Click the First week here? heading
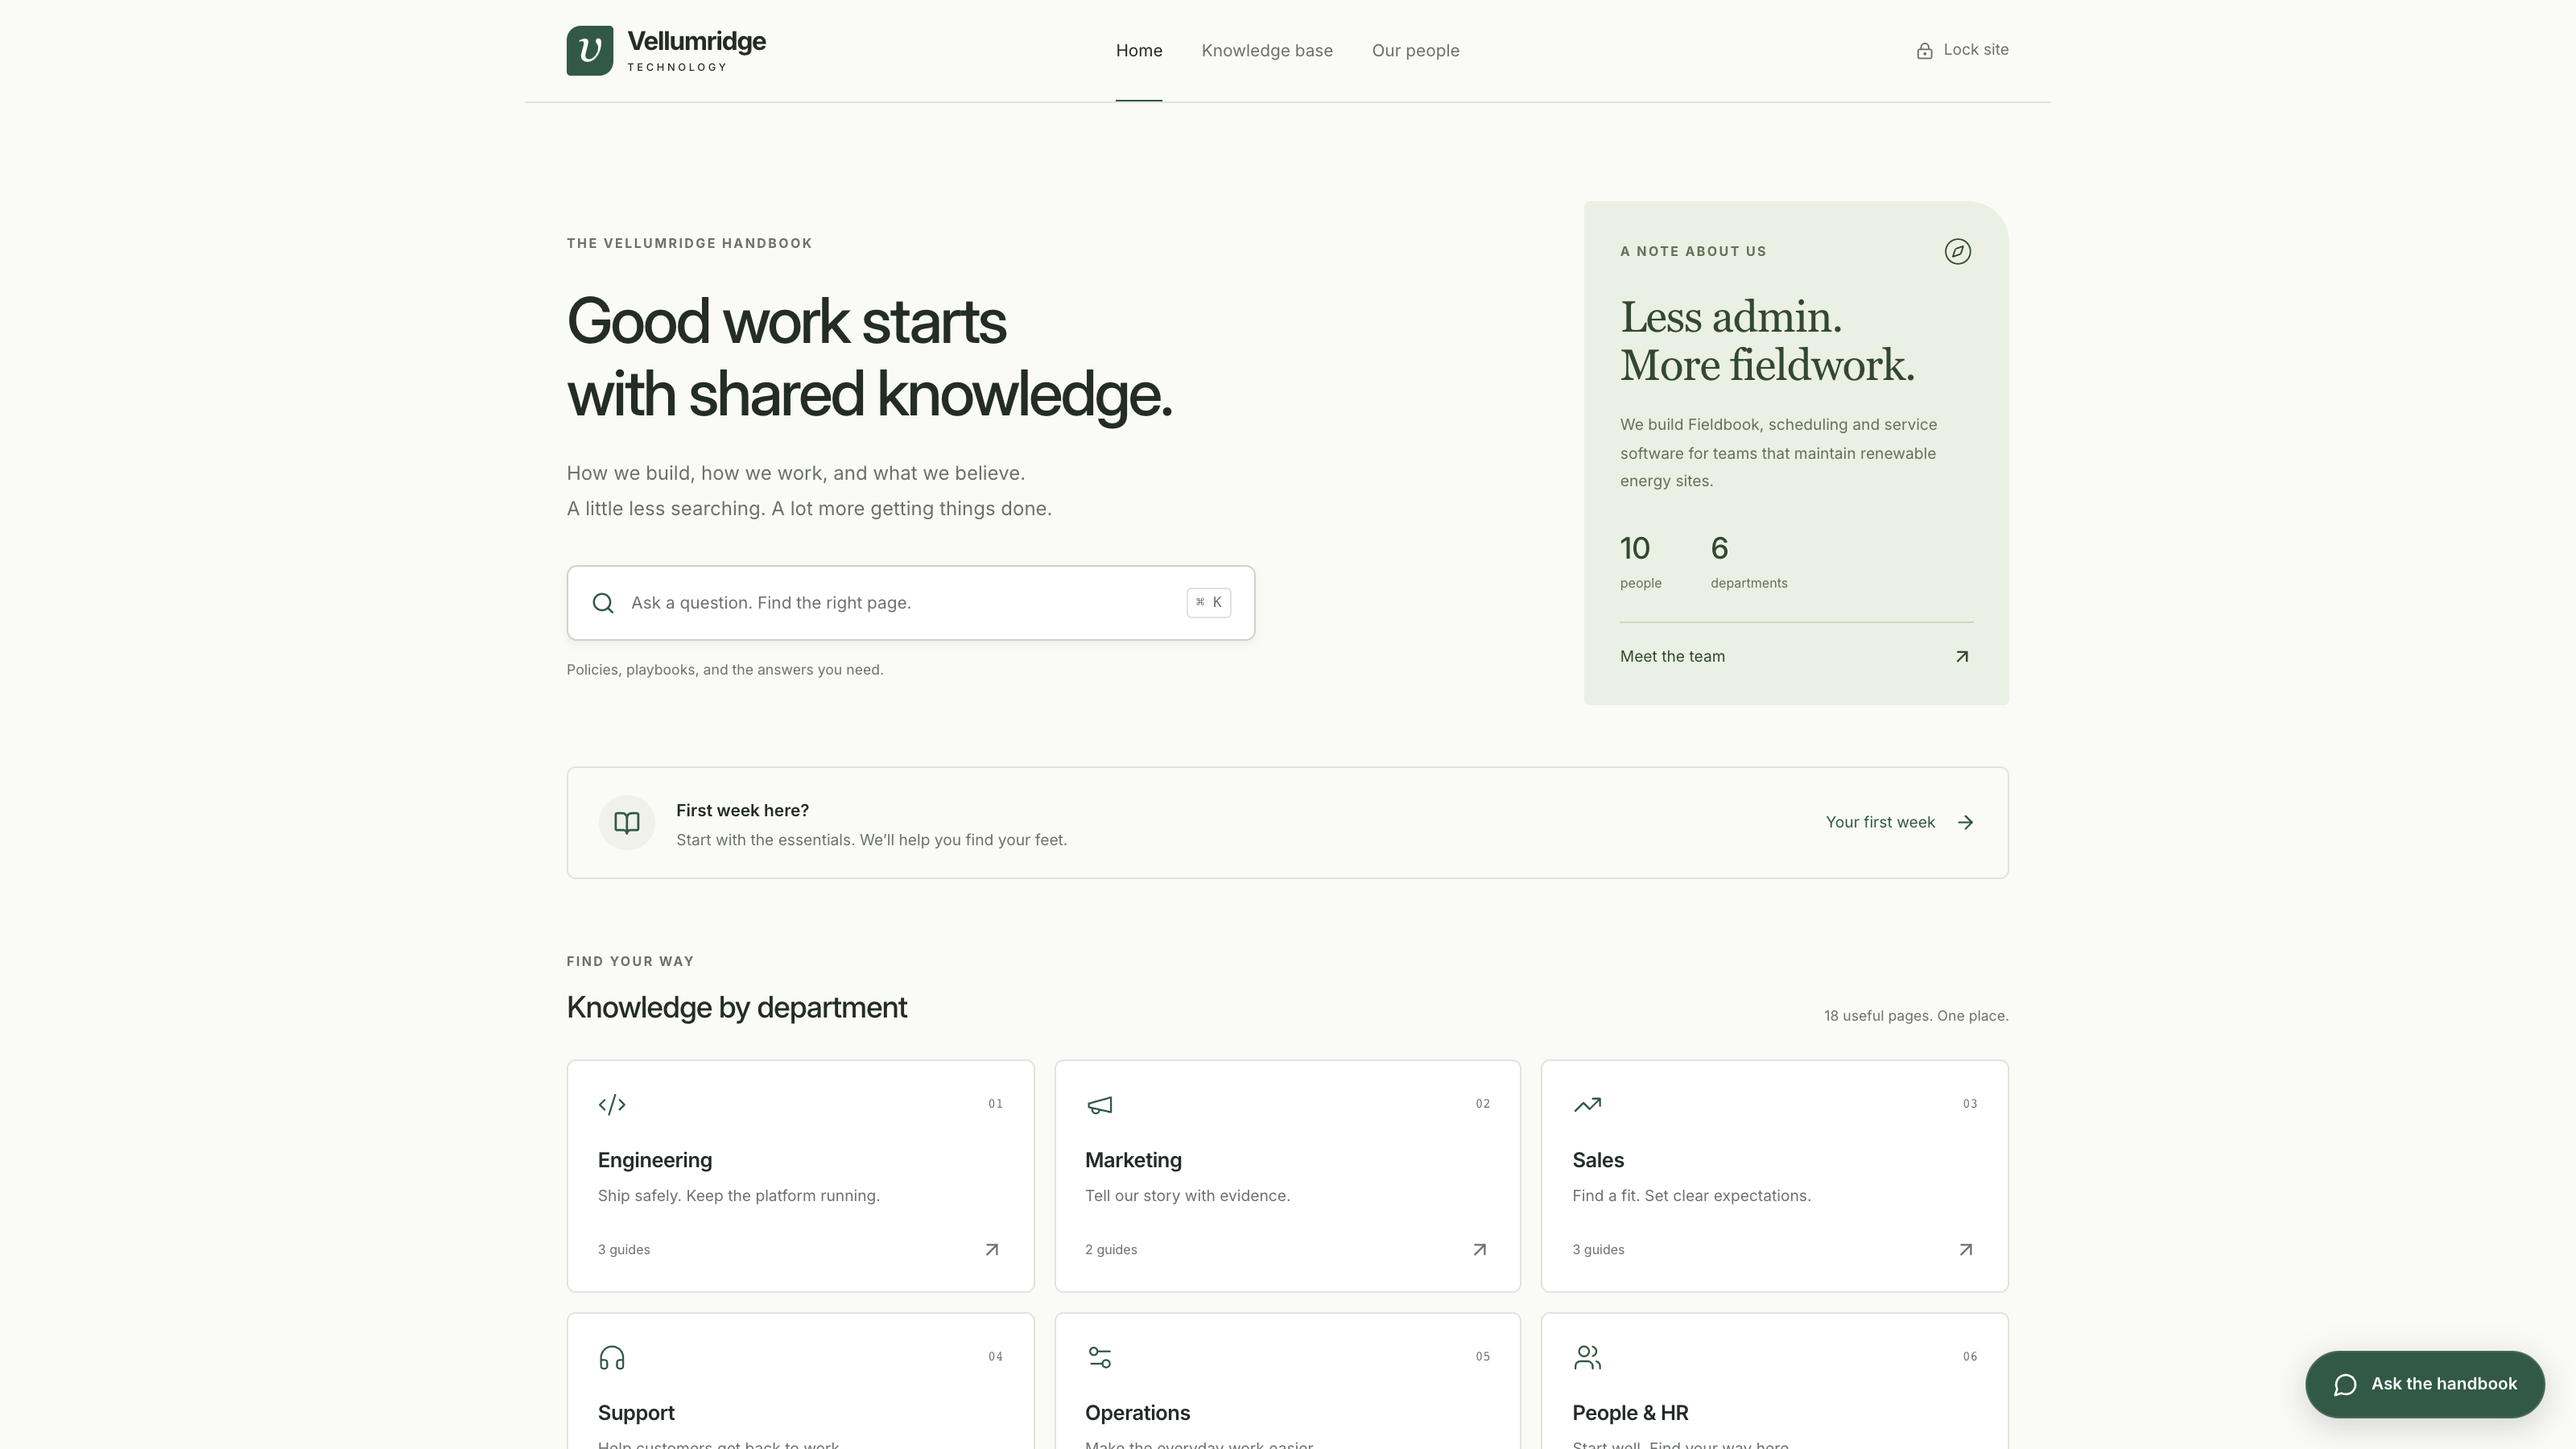 (742, 810)
